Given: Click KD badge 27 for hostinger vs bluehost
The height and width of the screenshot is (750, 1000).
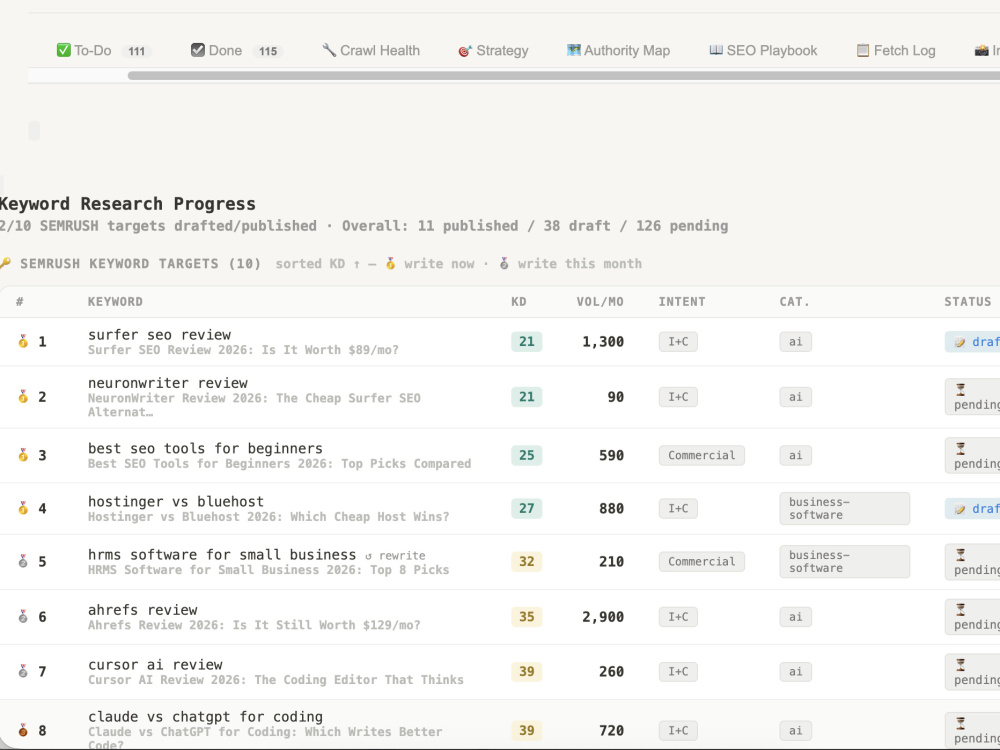Looking at the screenshot, I should click(527, 508).
